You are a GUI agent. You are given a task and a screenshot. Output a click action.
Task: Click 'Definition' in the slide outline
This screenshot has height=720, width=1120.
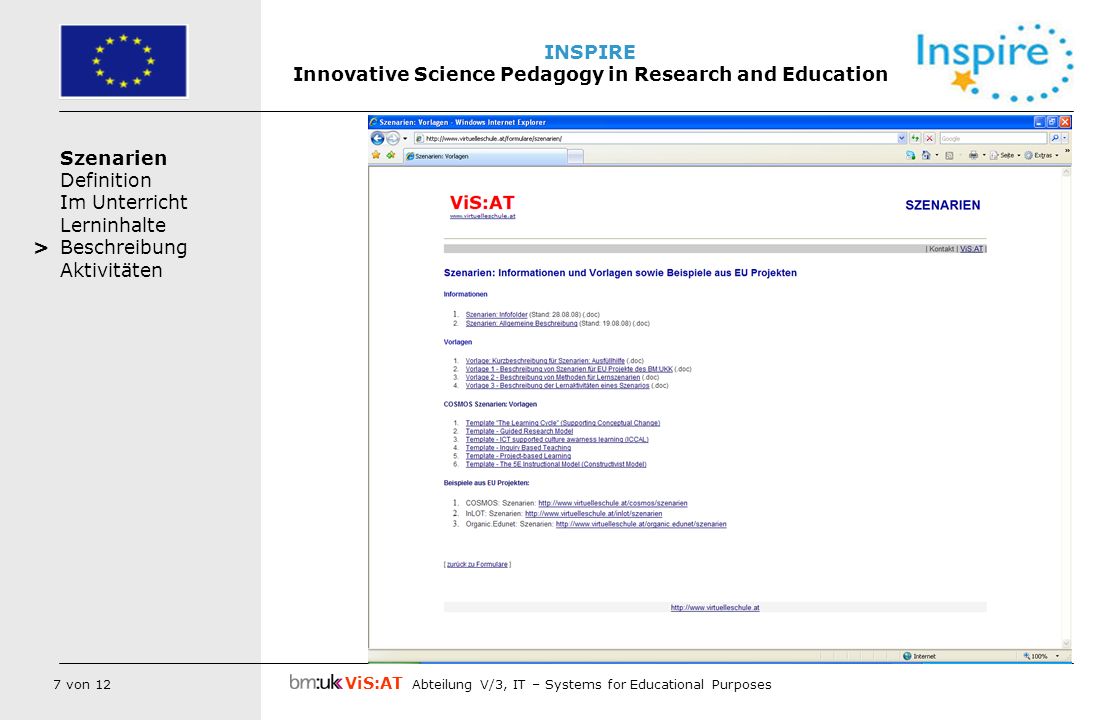tap(106, 180)
